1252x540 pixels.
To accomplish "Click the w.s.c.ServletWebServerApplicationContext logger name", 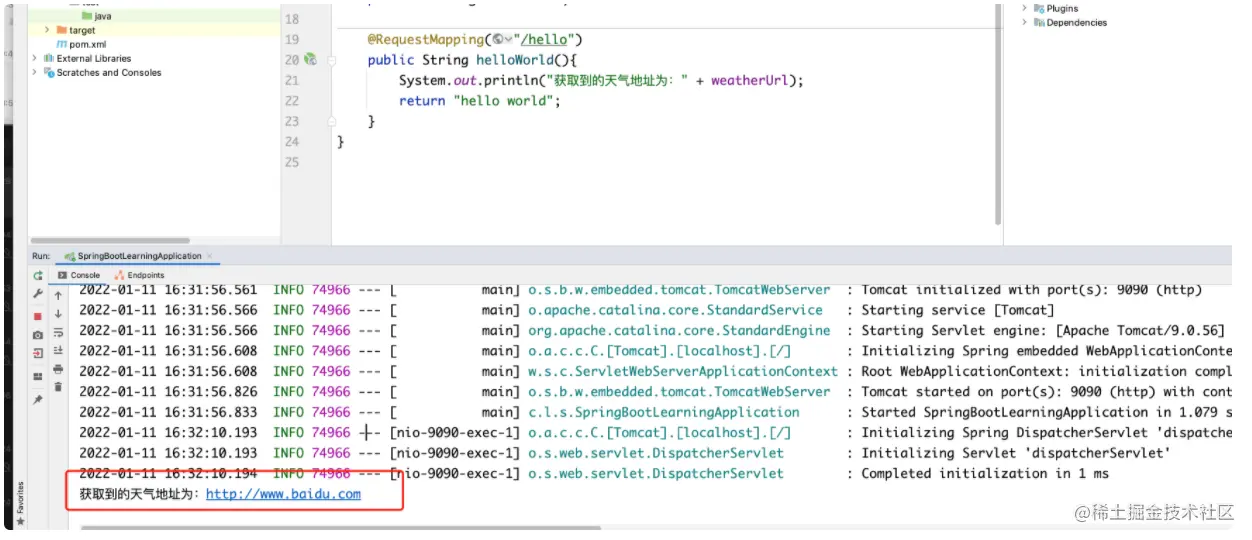I will pos(682,371).
